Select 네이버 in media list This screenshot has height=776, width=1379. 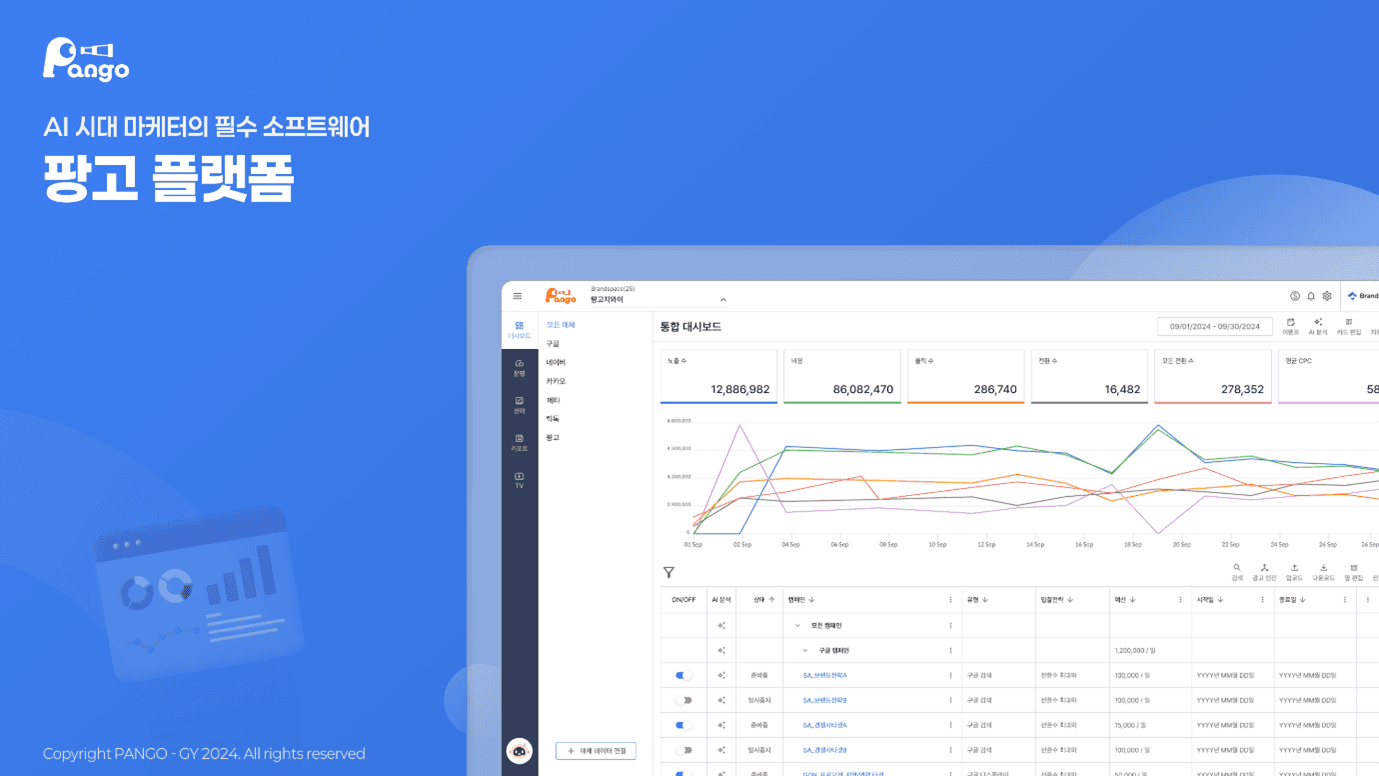(556, 363)
